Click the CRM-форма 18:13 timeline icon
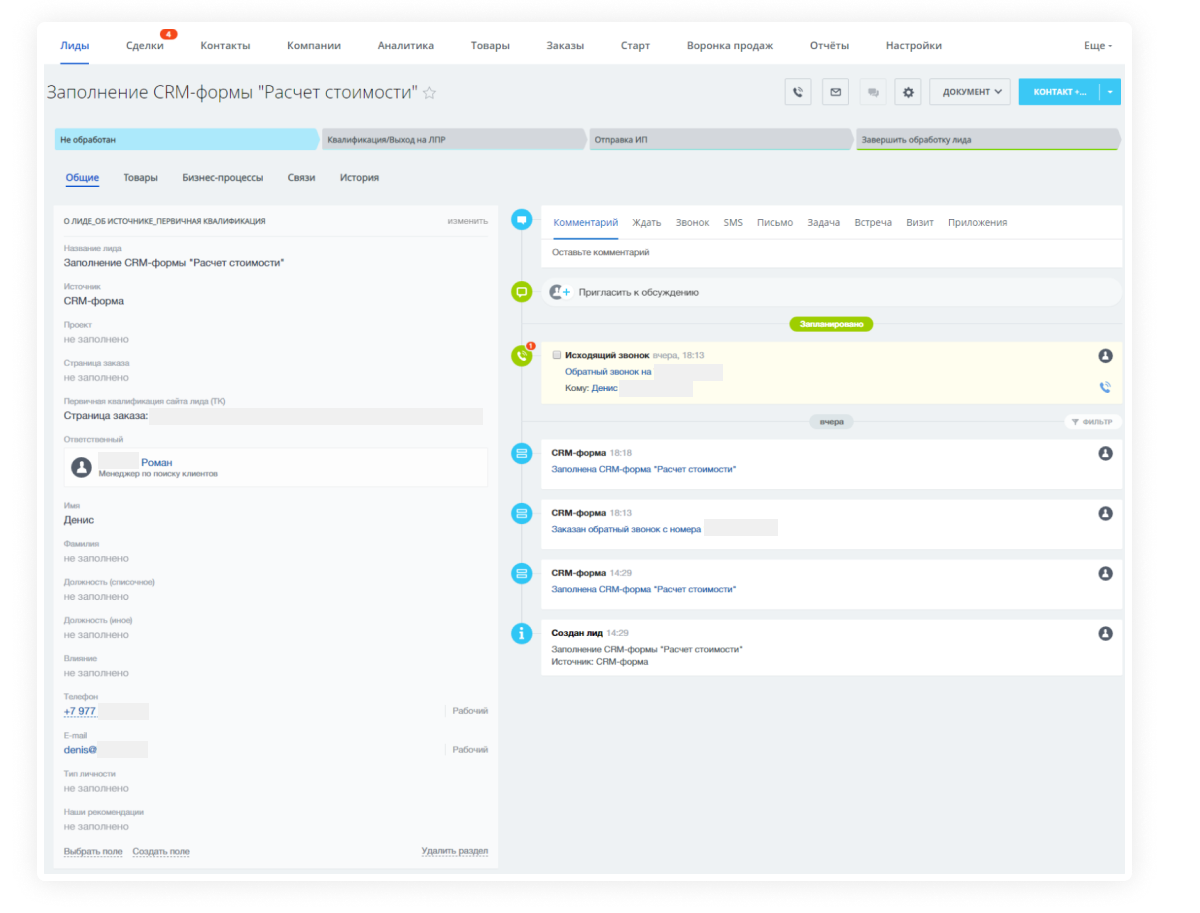The image size is (1200, 913). click(521, 513)
